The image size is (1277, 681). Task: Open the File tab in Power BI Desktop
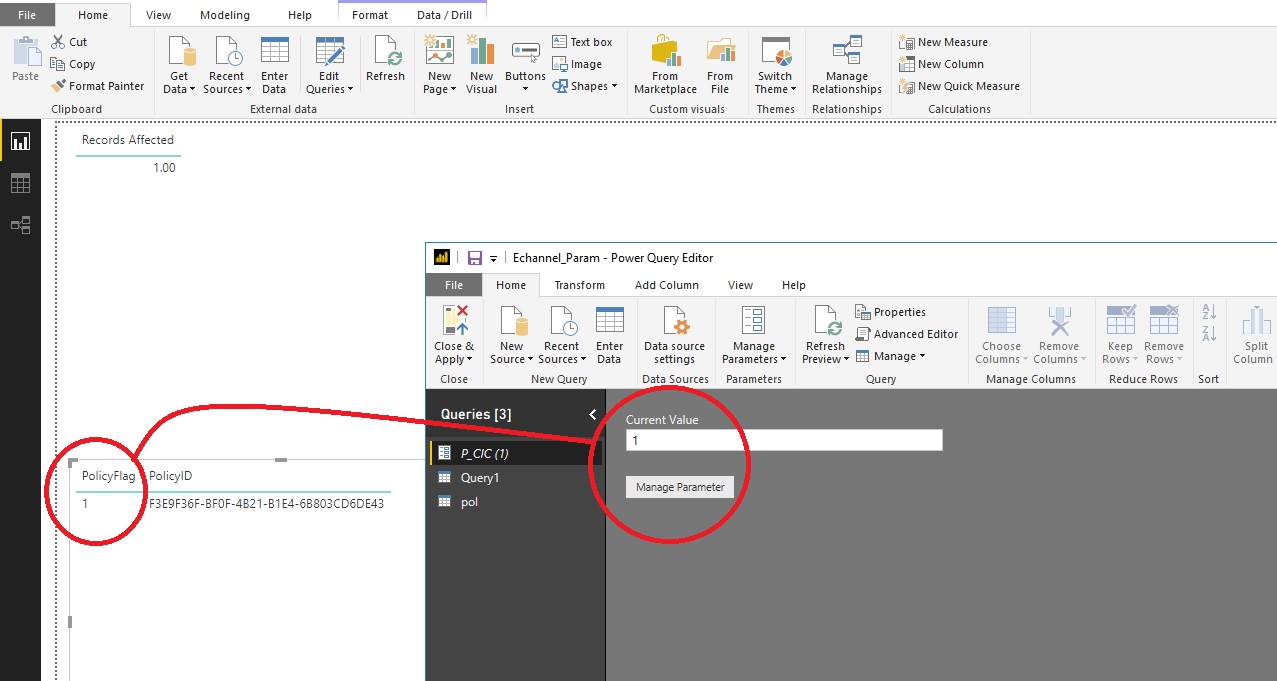click(x=27, y=15)
